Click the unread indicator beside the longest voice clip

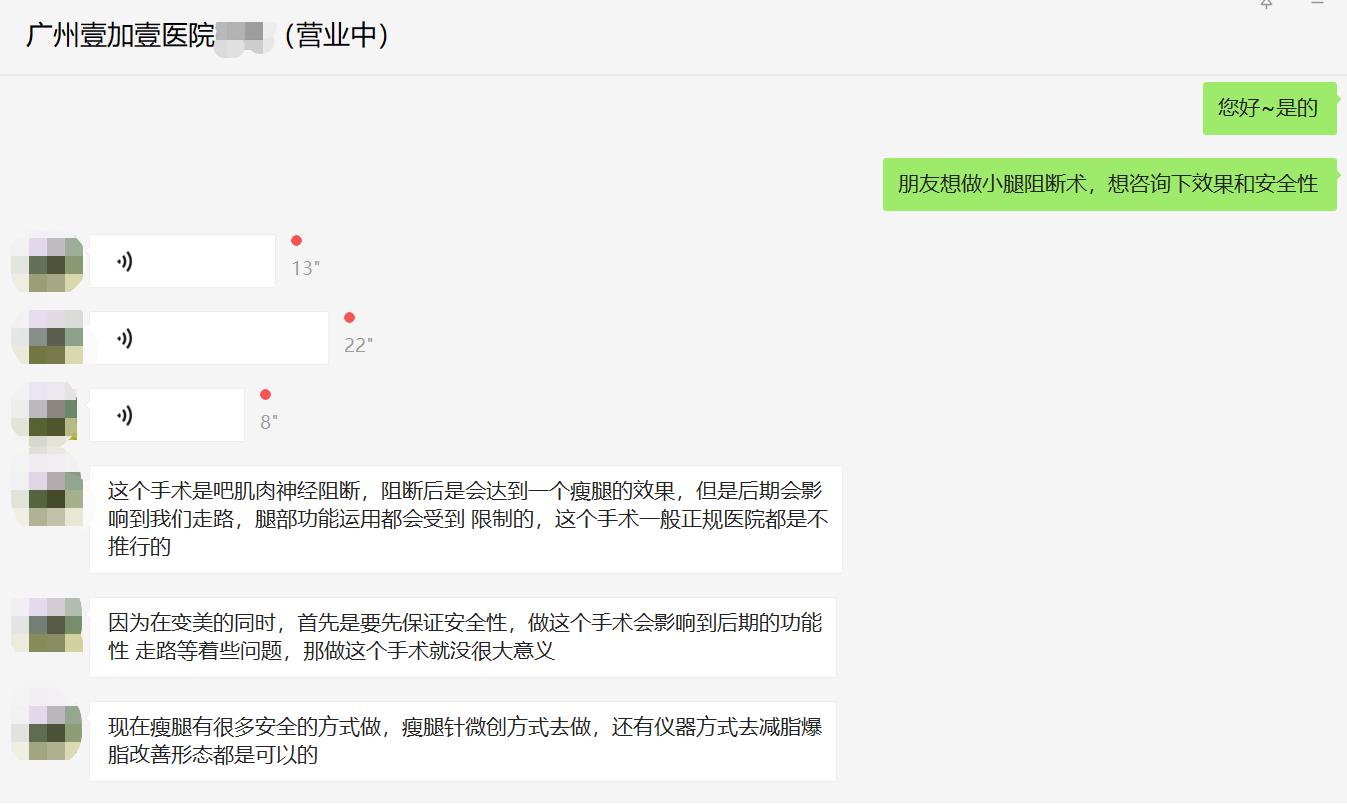click(x=349, y=317)
